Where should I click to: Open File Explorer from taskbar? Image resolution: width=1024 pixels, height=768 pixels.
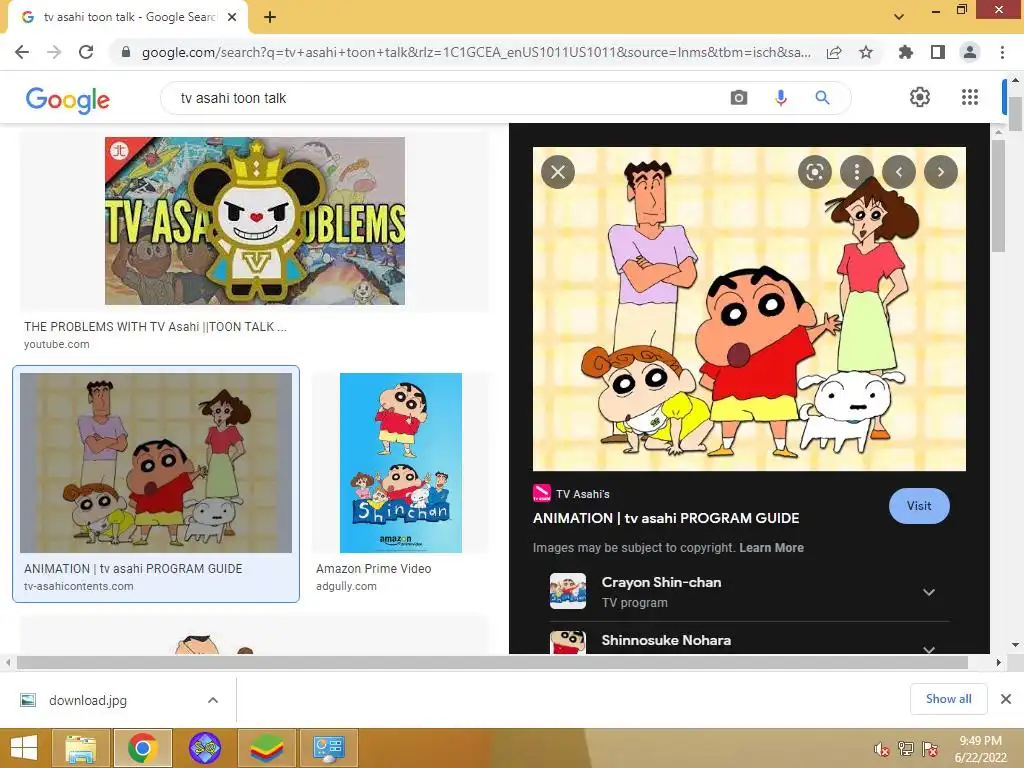80,748
